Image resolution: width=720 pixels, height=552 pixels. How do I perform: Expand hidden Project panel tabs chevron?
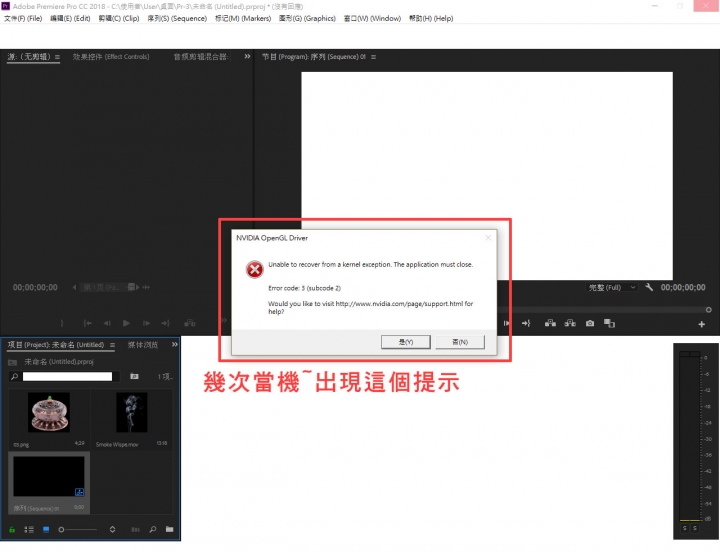tap(174, 344)
